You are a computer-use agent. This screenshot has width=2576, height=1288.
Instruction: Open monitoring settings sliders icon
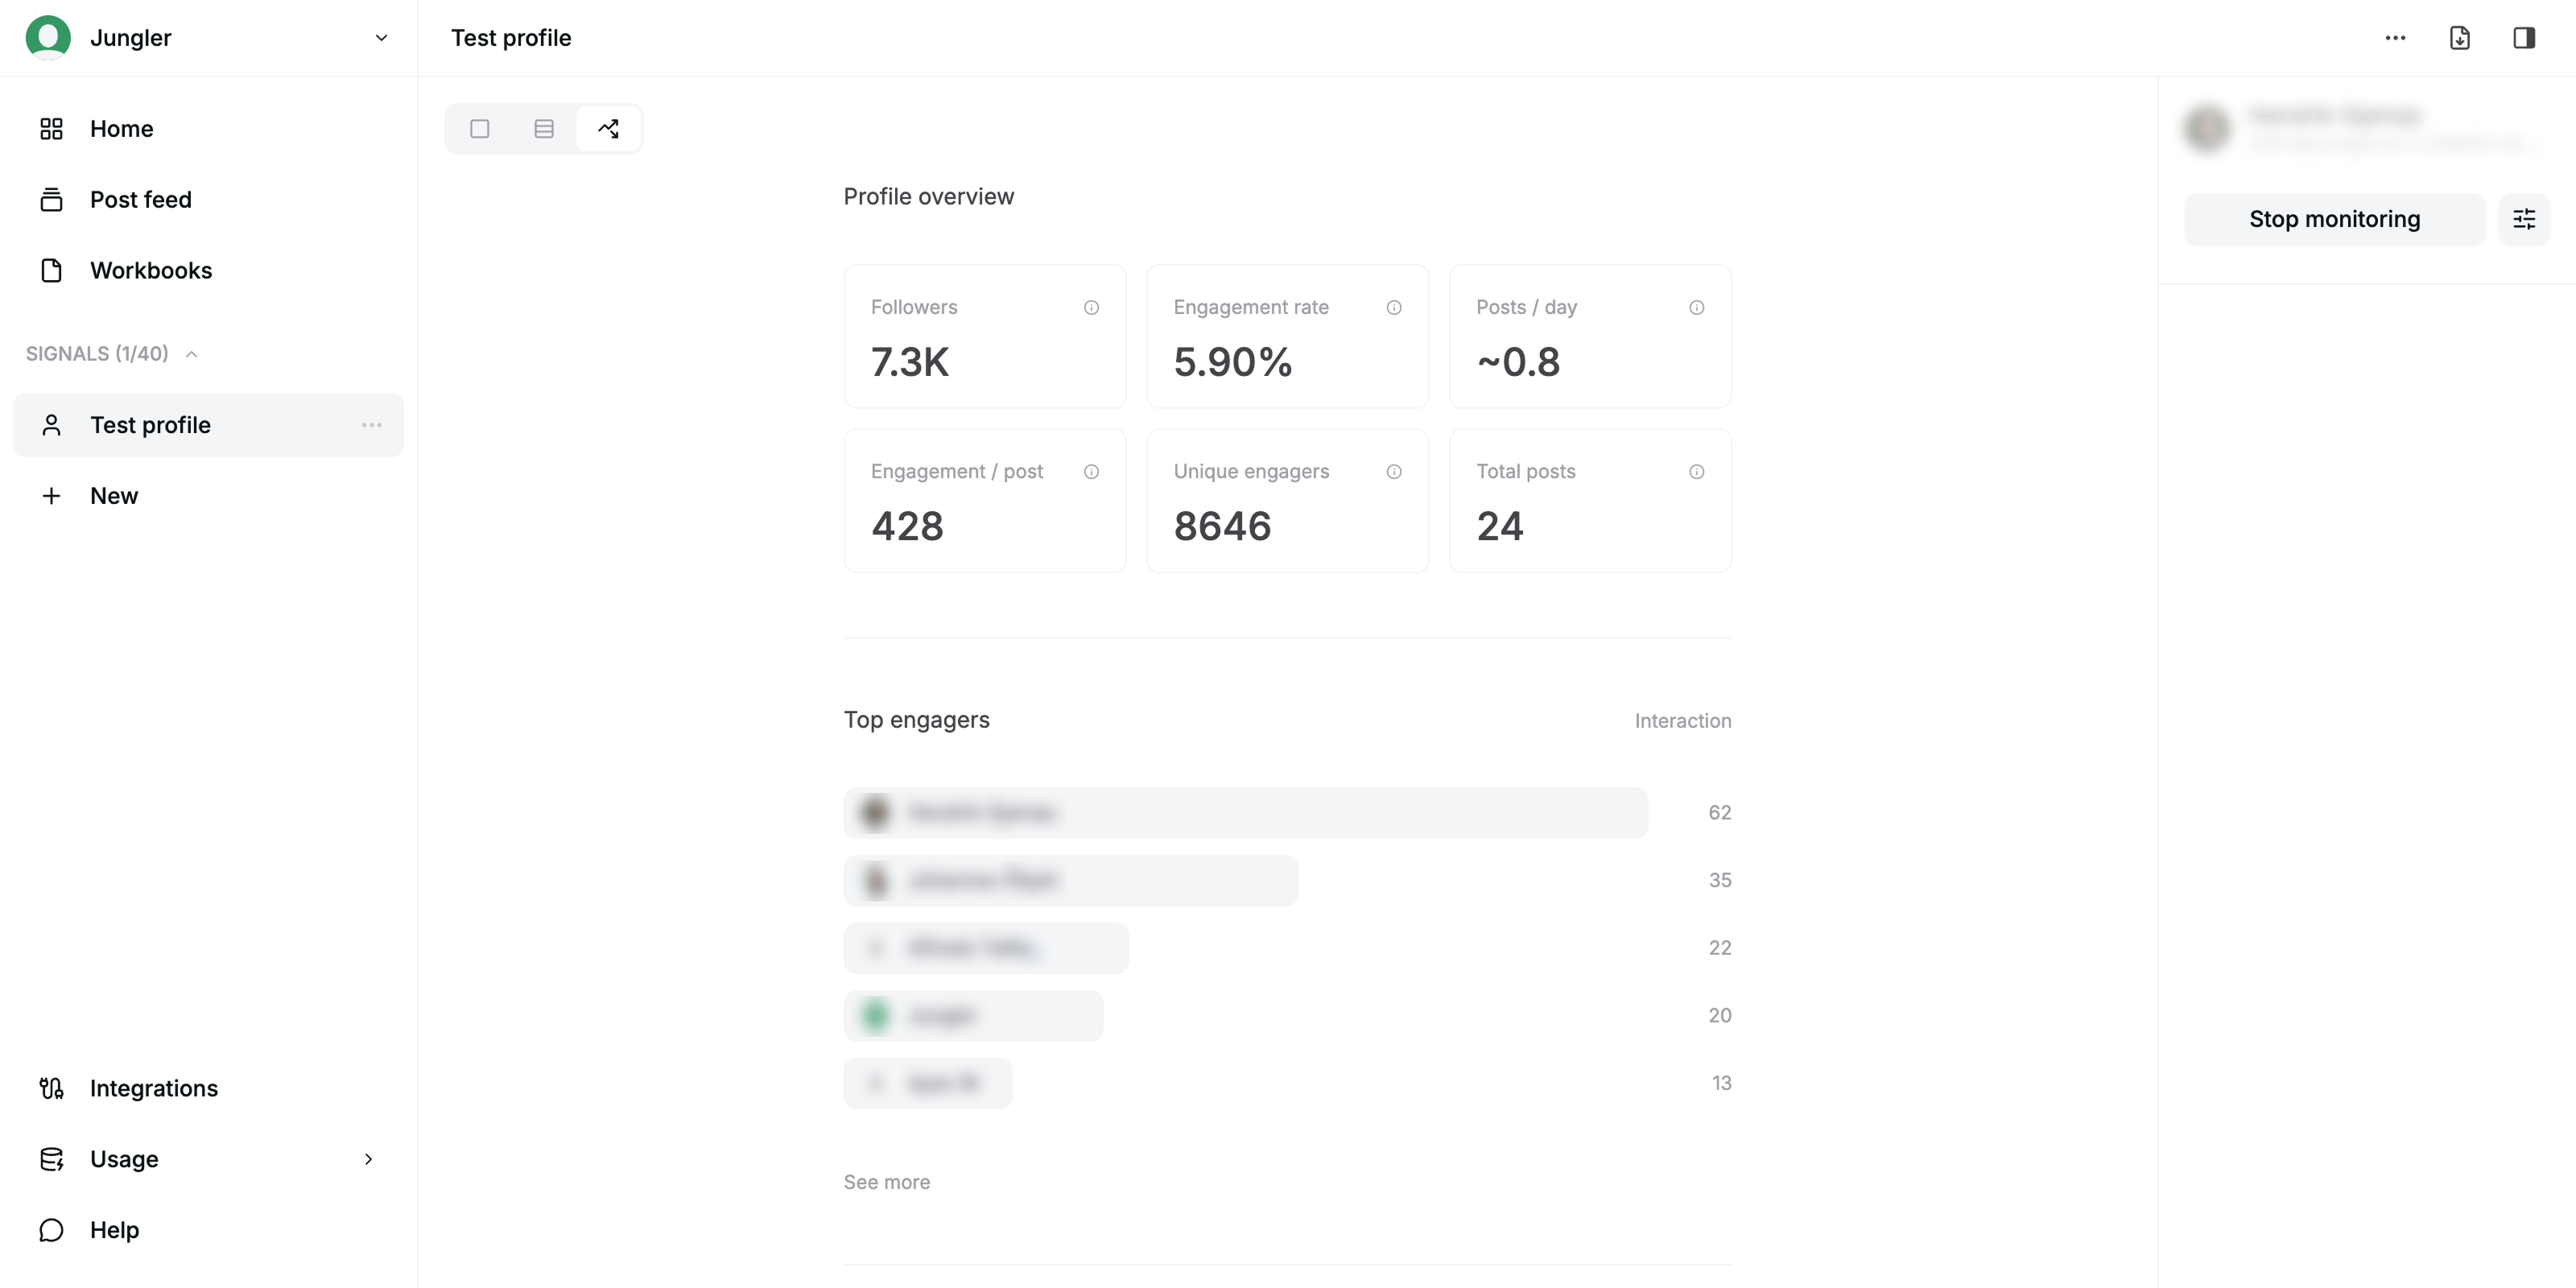(2523, 219)
